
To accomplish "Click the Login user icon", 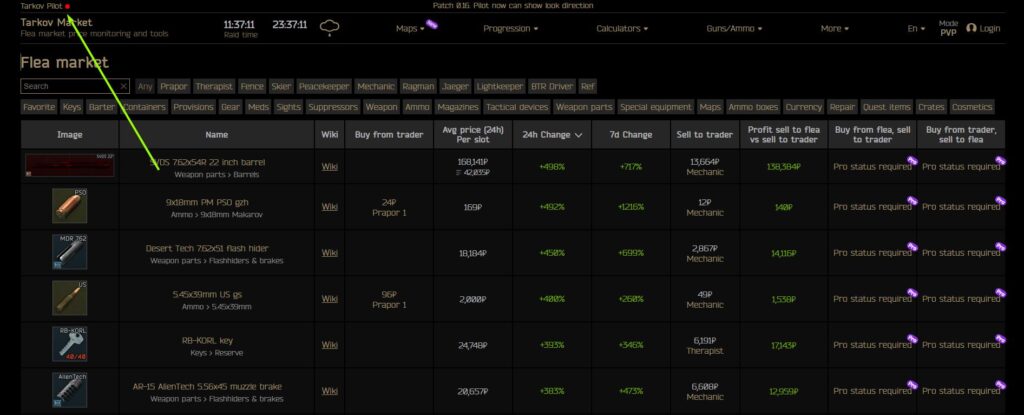I will click(971, 28).
